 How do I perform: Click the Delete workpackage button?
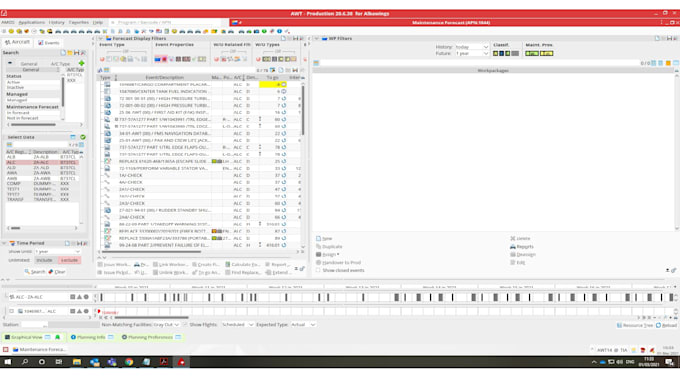point(520,239)
